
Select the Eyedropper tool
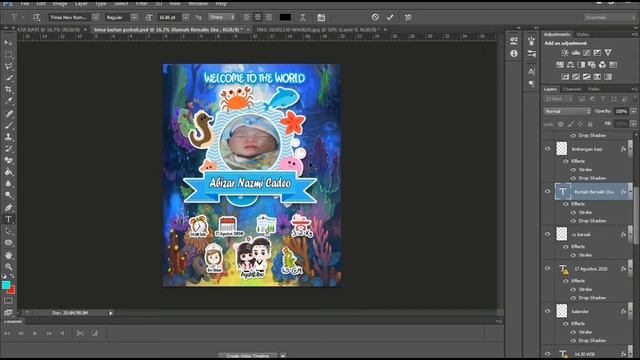point(8,101)
